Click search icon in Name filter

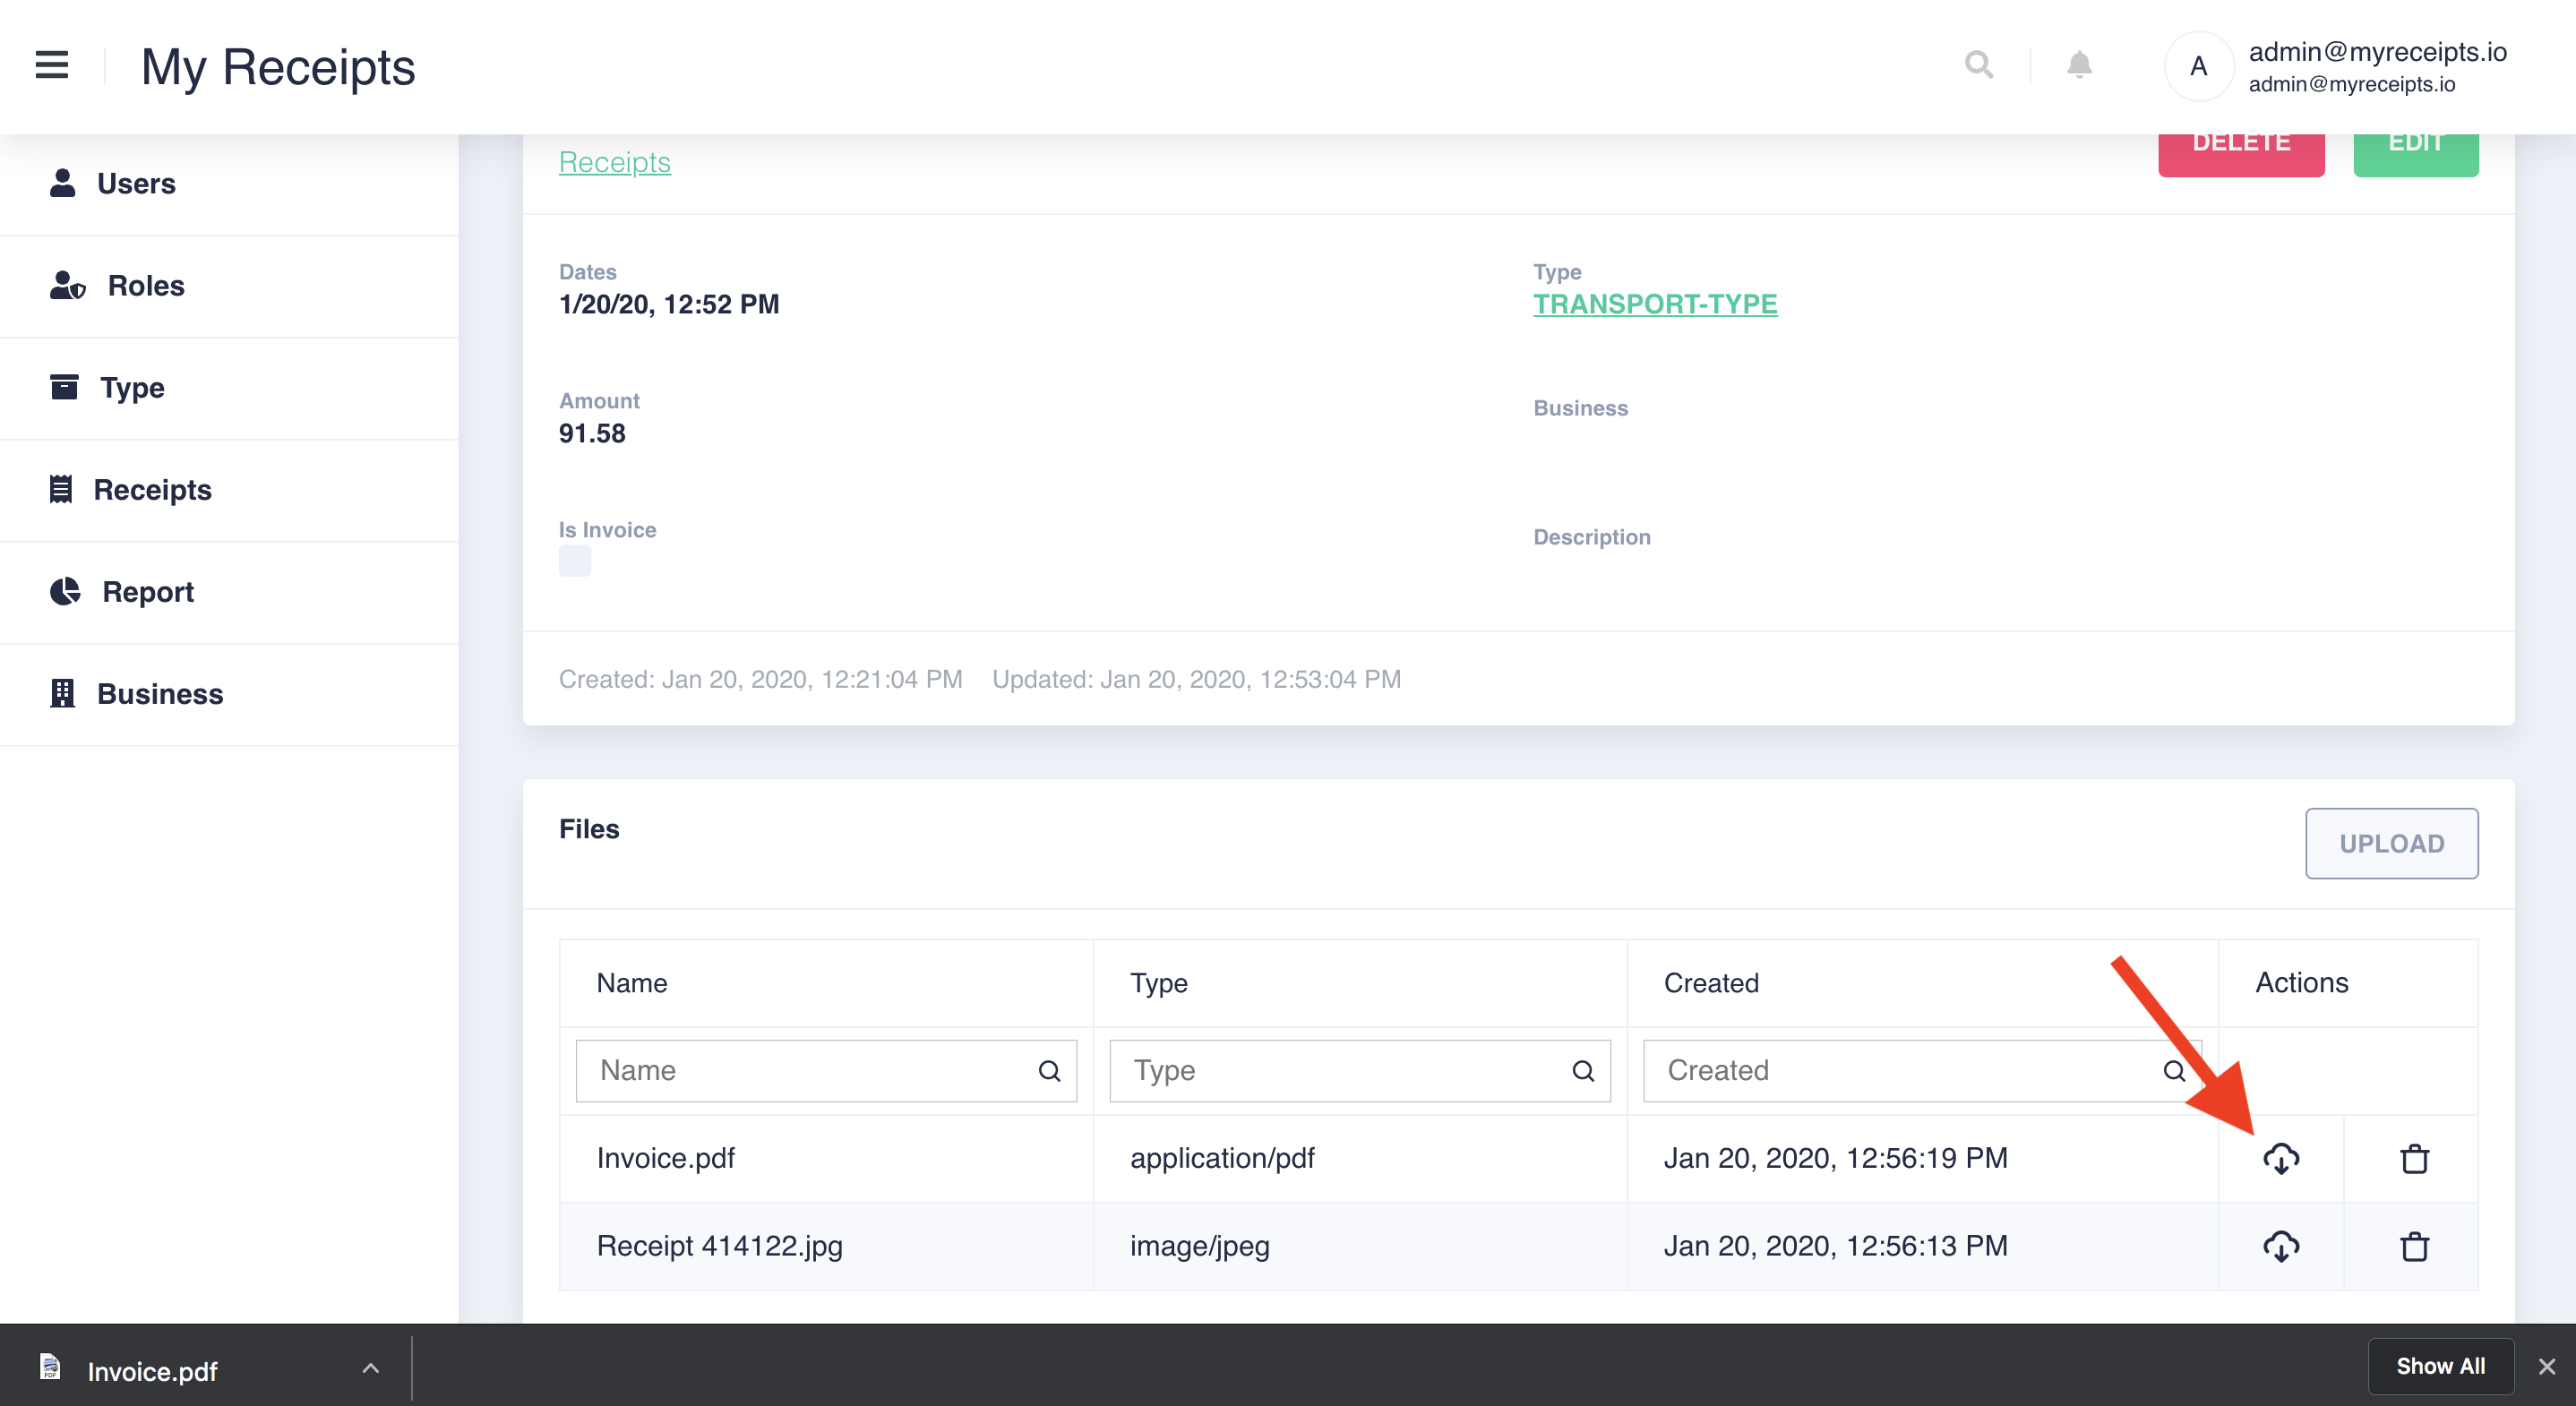click(1049, 1071)
